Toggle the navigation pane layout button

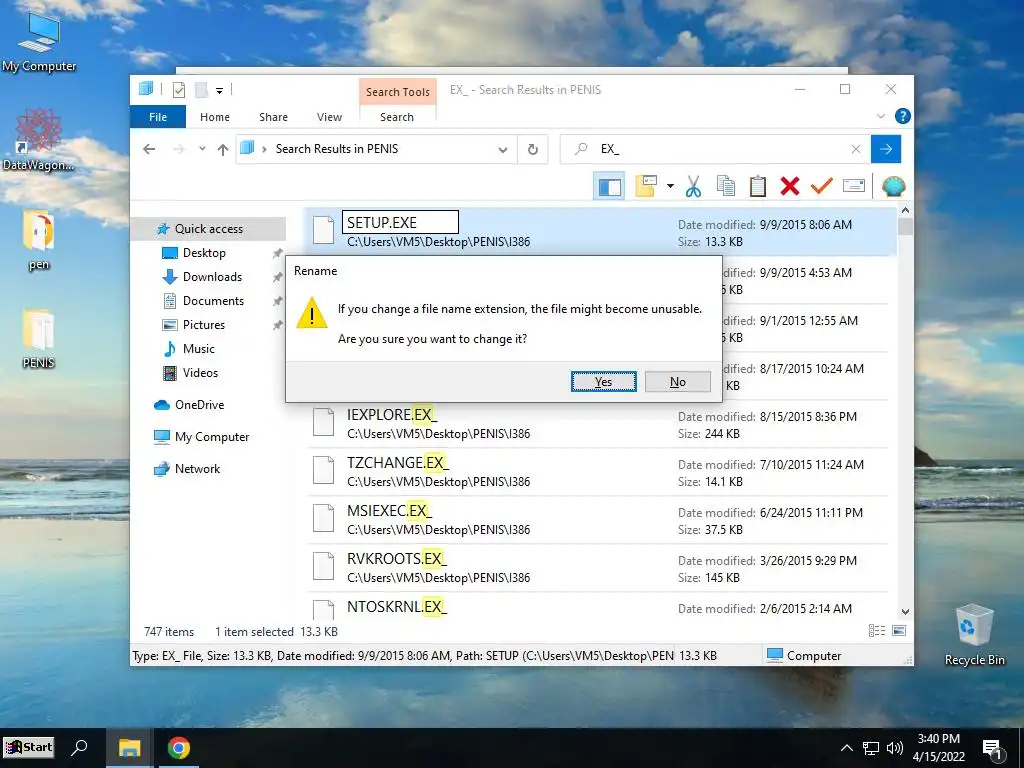pyautogui.click(x=609, y=187)
